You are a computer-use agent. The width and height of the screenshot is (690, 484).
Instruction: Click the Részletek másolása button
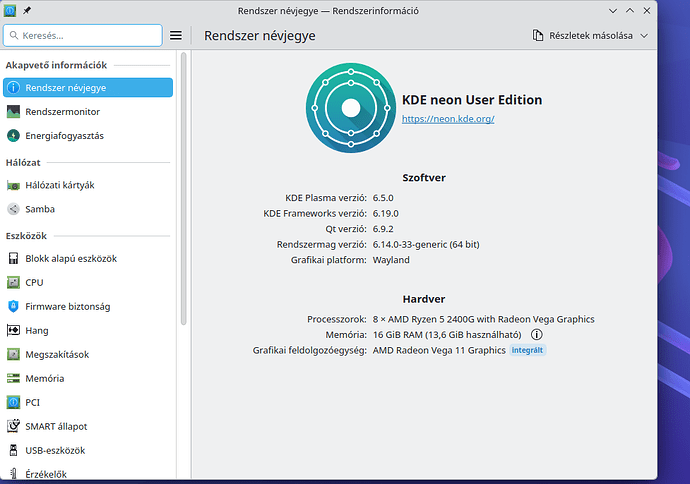tap(590, 36)
